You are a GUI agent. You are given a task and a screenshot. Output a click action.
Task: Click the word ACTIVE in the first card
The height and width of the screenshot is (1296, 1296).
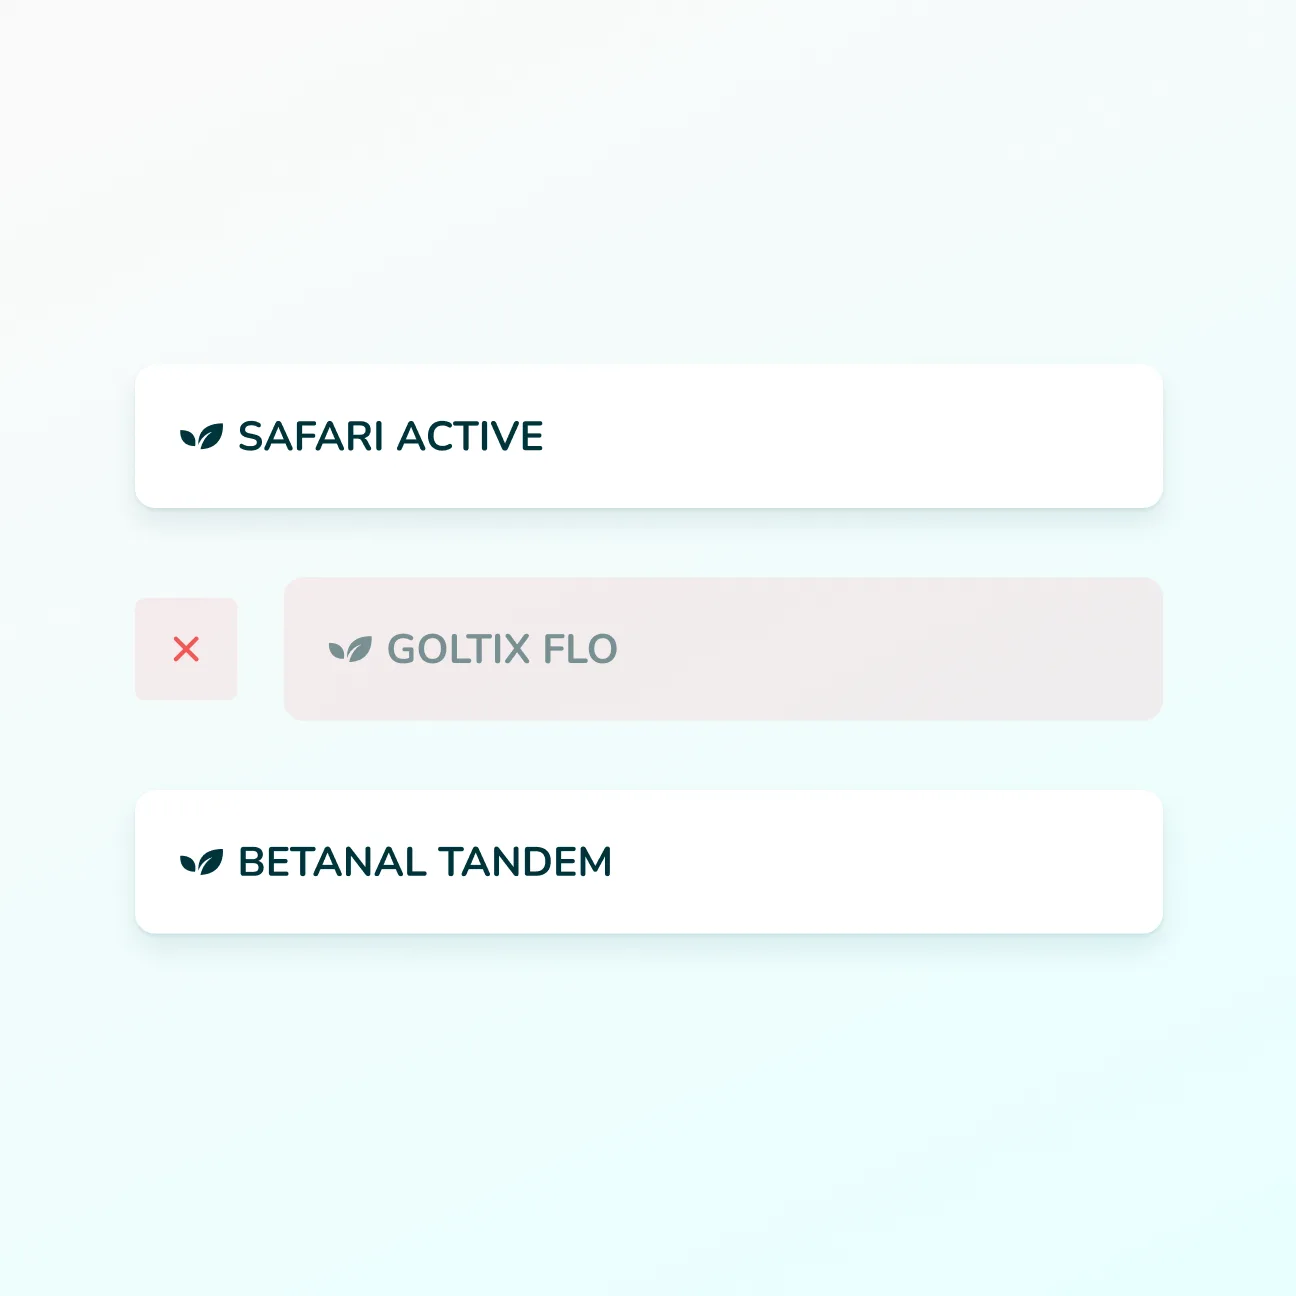click(x=470, y=437)
